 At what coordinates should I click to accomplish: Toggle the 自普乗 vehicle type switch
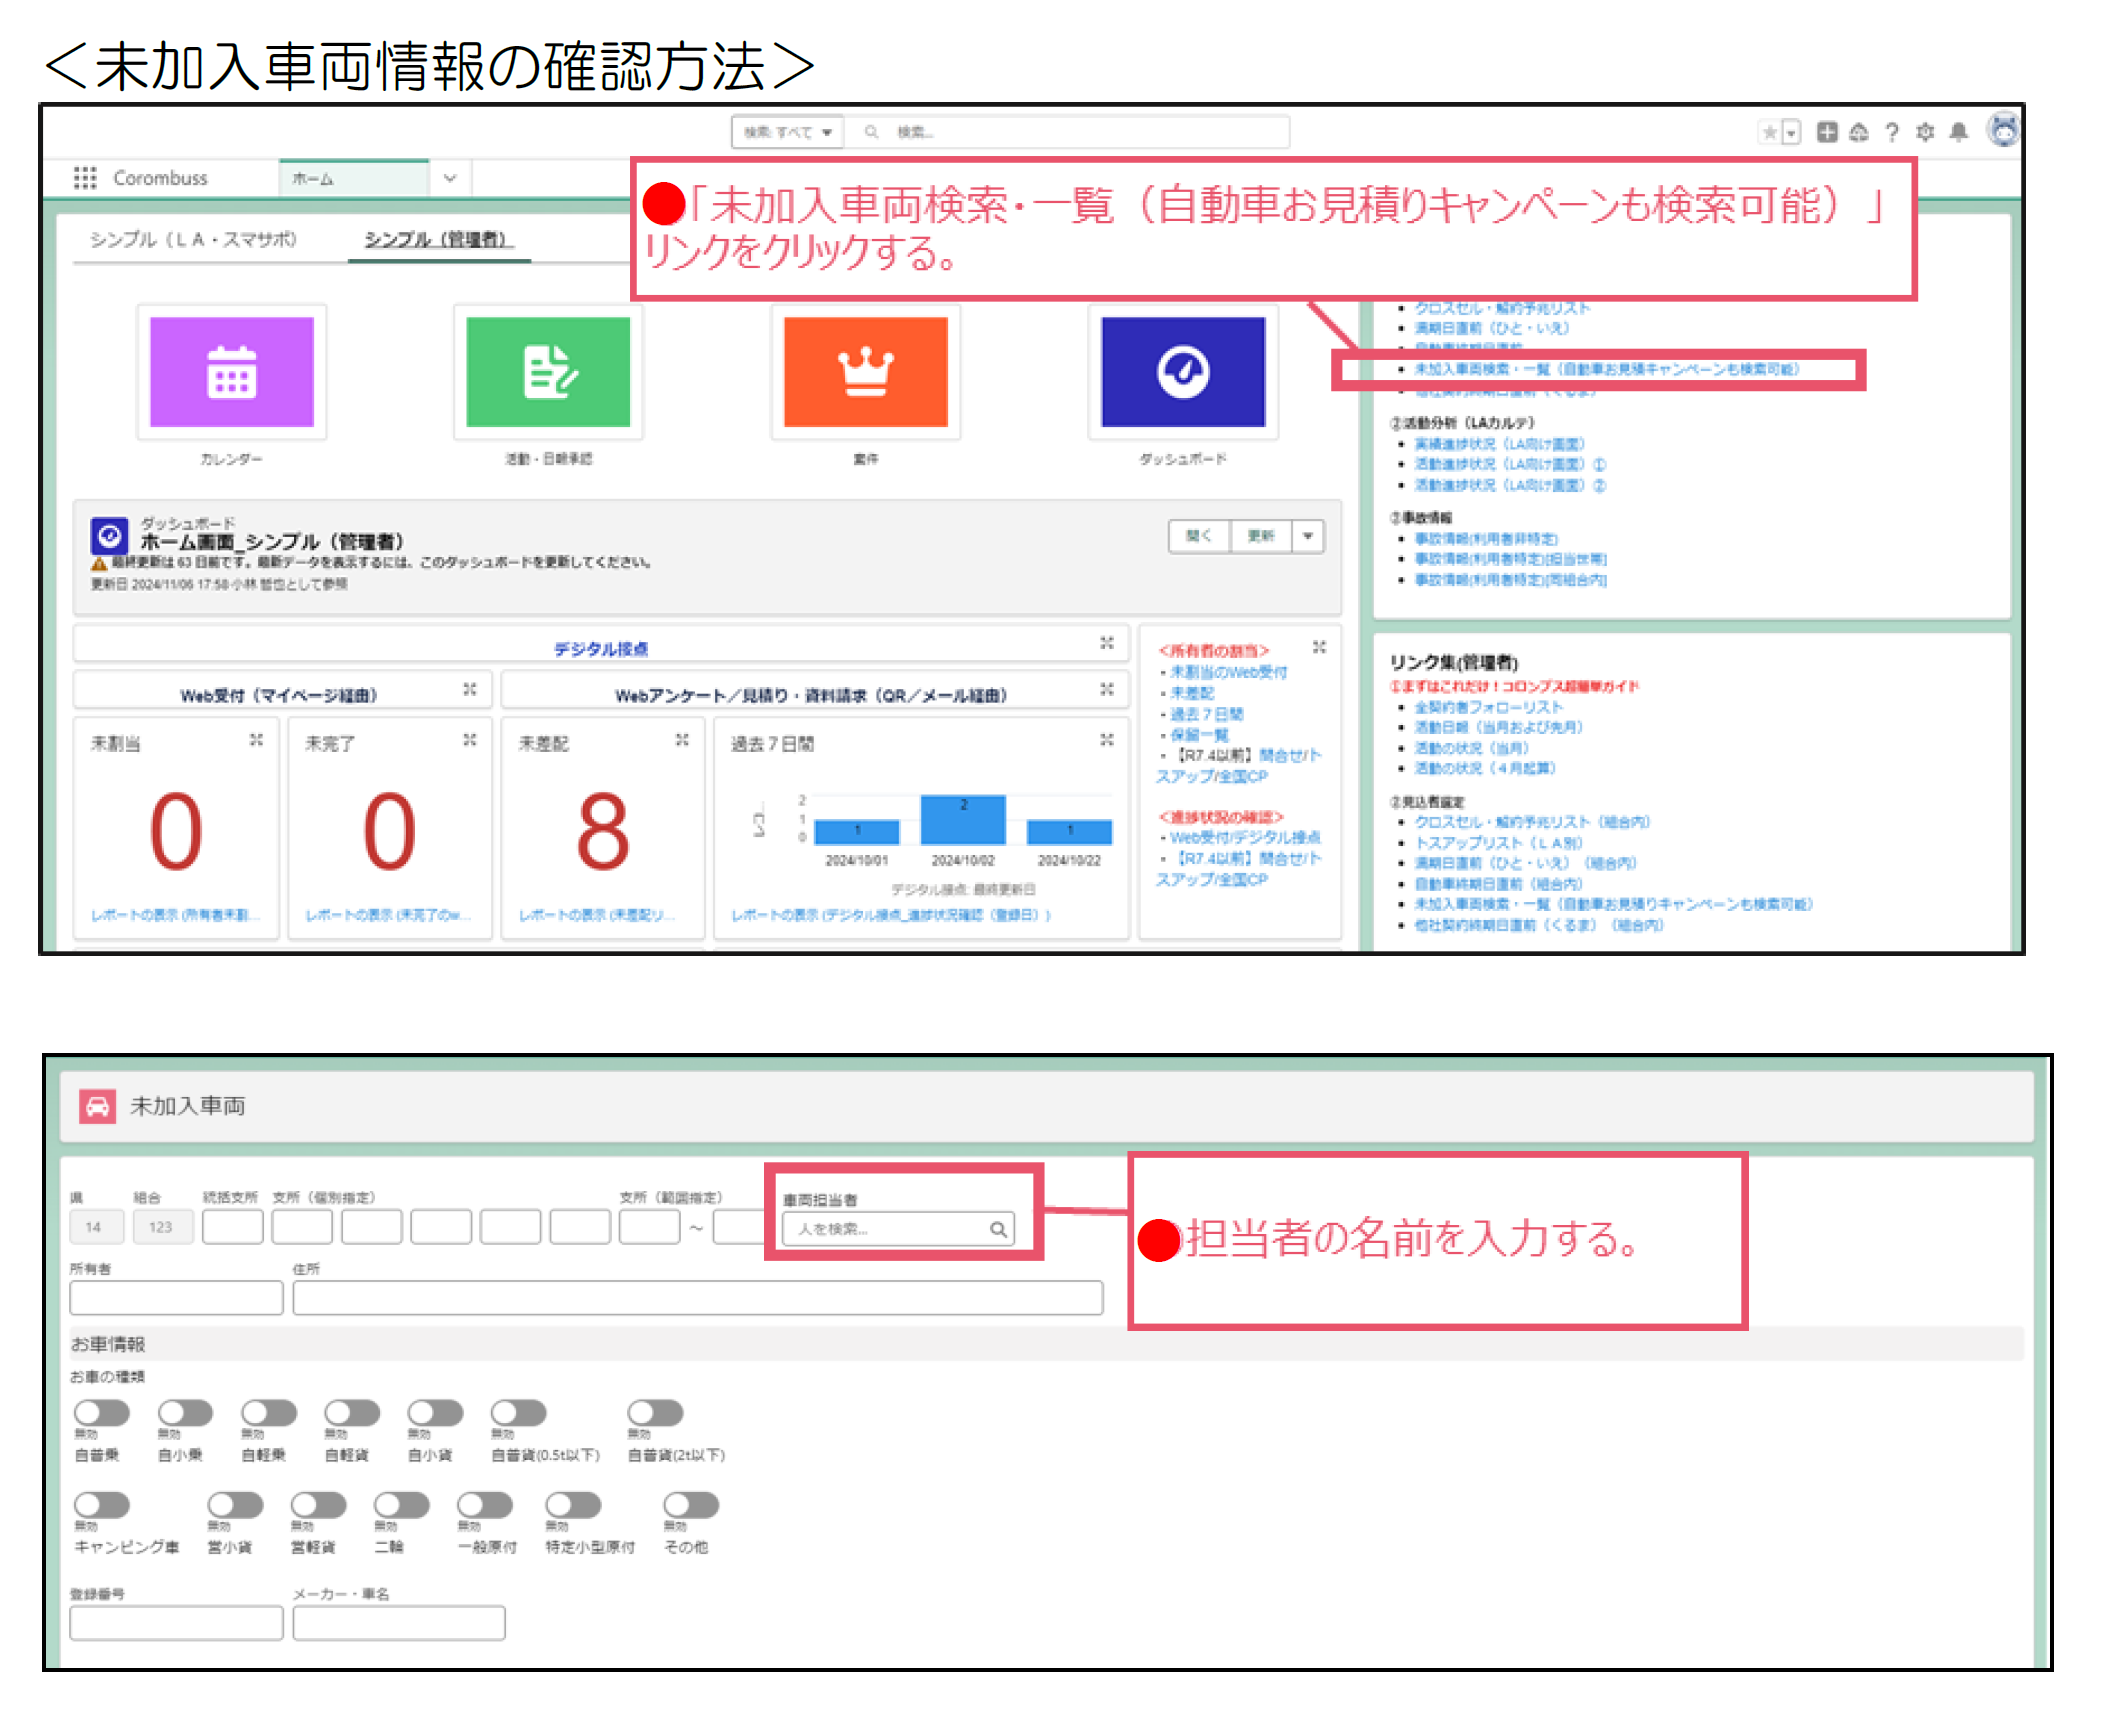[102, 1412]
